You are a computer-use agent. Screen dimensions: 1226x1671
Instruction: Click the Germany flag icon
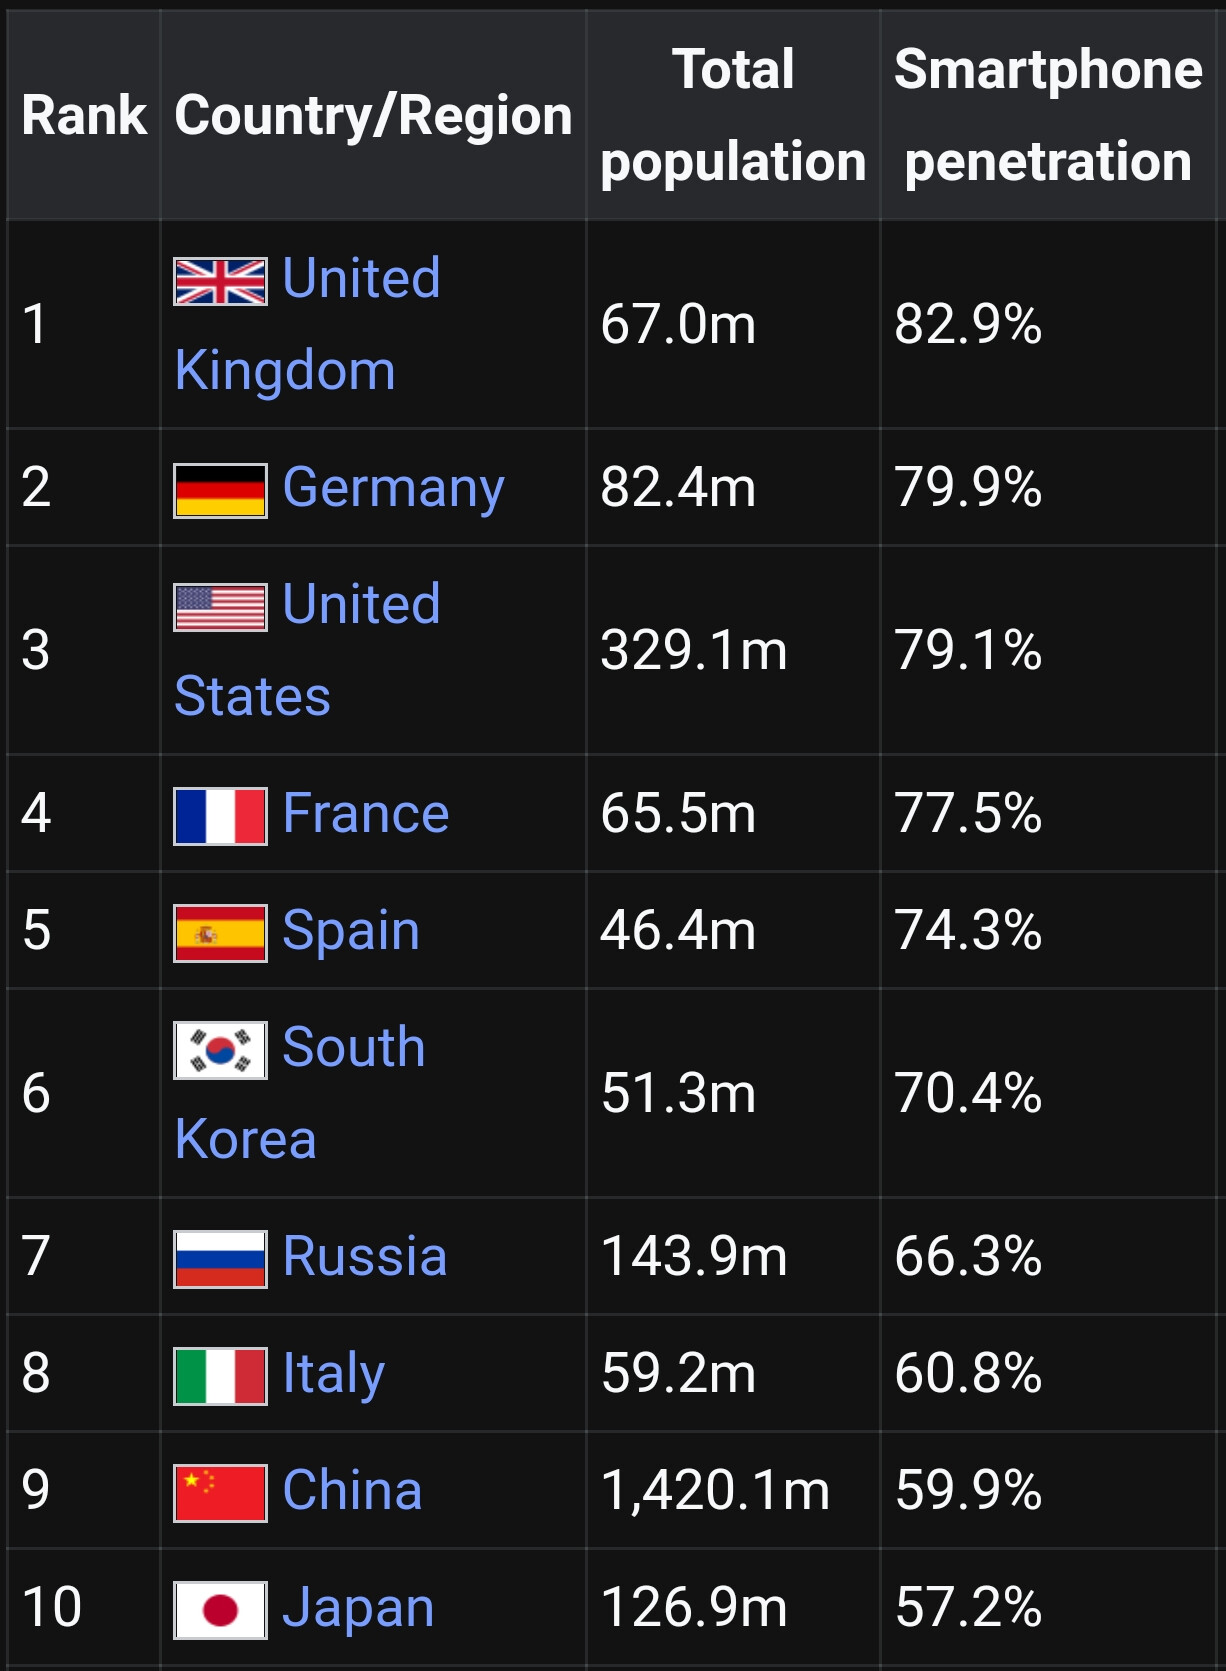point(220,490)
